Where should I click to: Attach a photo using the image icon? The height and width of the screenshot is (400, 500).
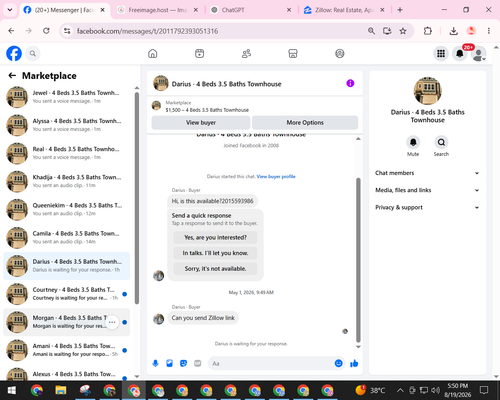tap(169, 363)
